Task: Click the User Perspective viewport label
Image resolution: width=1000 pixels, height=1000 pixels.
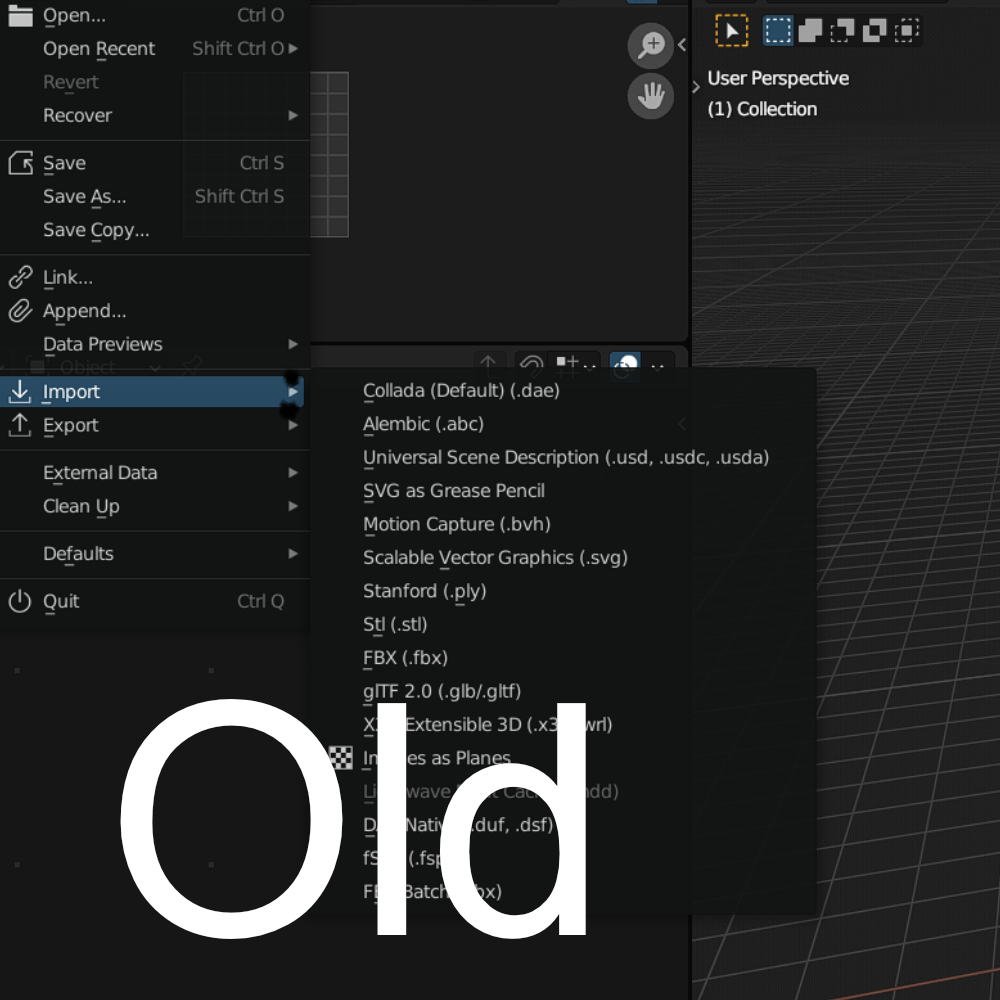Action: click(x=778, y=78)
